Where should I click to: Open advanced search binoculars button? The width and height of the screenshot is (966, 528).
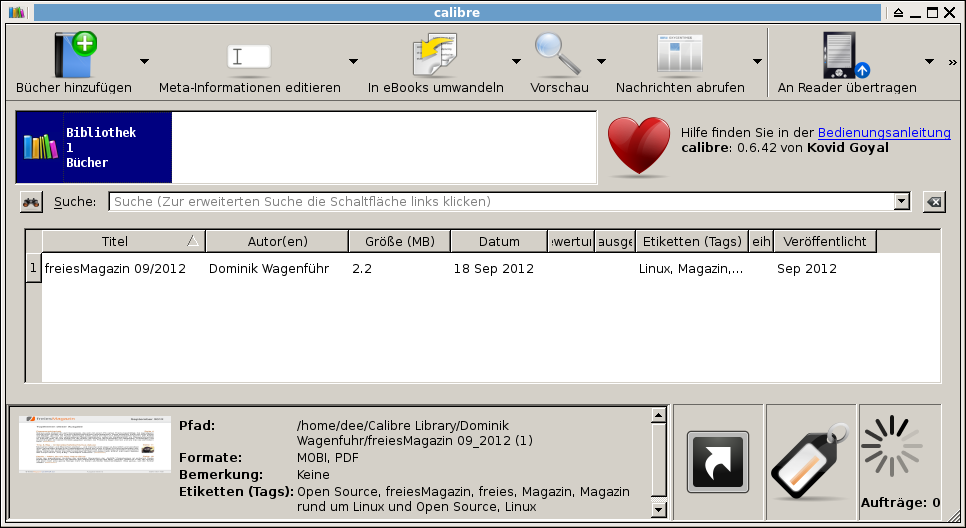(31, 201)
